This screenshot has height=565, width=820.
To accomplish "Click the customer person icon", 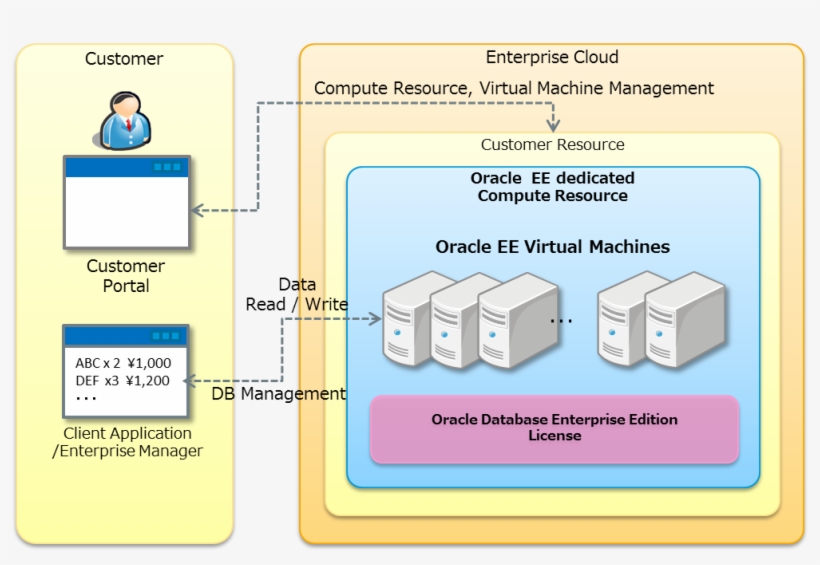I will (123, 121).
